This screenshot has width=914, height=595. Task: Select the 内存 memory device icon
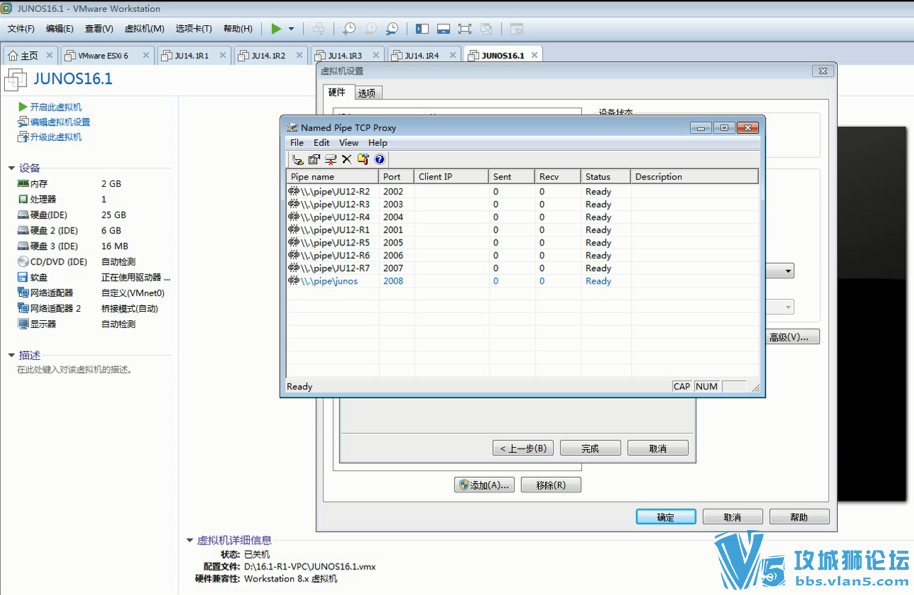[x=23, y=184]
